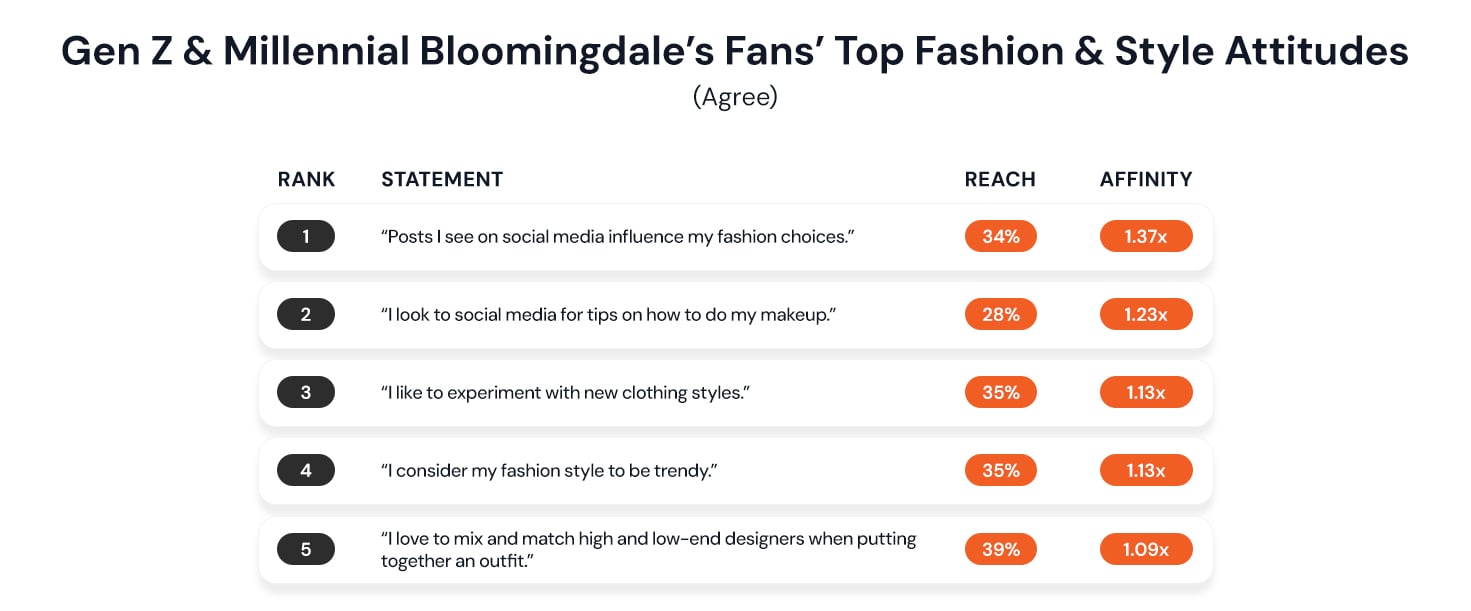Select the rank 3 badge
This screenshot has height=611, width=1471.
coord(305,393)
